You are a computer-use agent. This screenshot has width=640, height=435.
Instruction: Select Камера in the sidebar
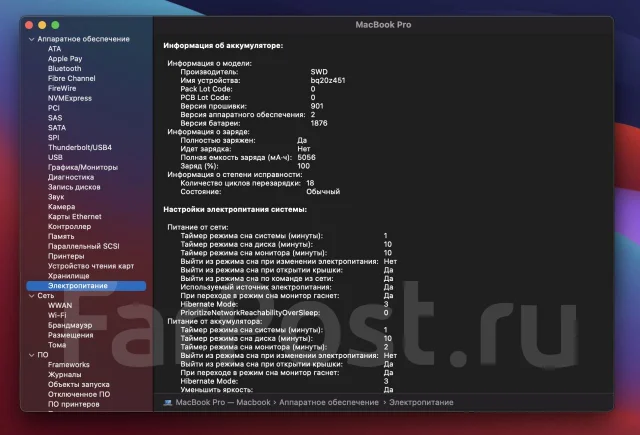point(61,207)
